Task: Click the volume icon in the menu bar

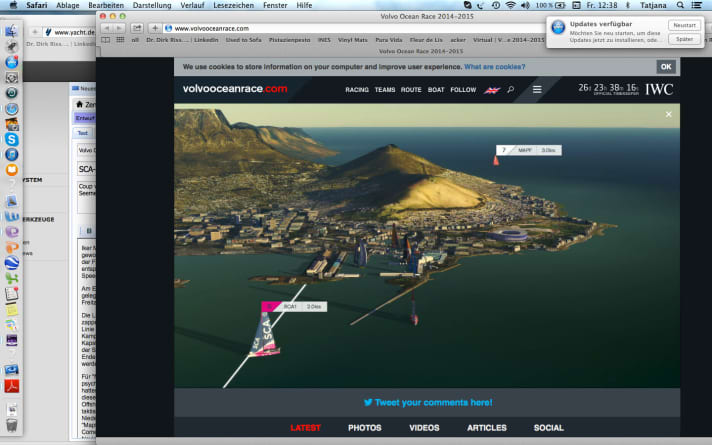Action: [525, 5]
